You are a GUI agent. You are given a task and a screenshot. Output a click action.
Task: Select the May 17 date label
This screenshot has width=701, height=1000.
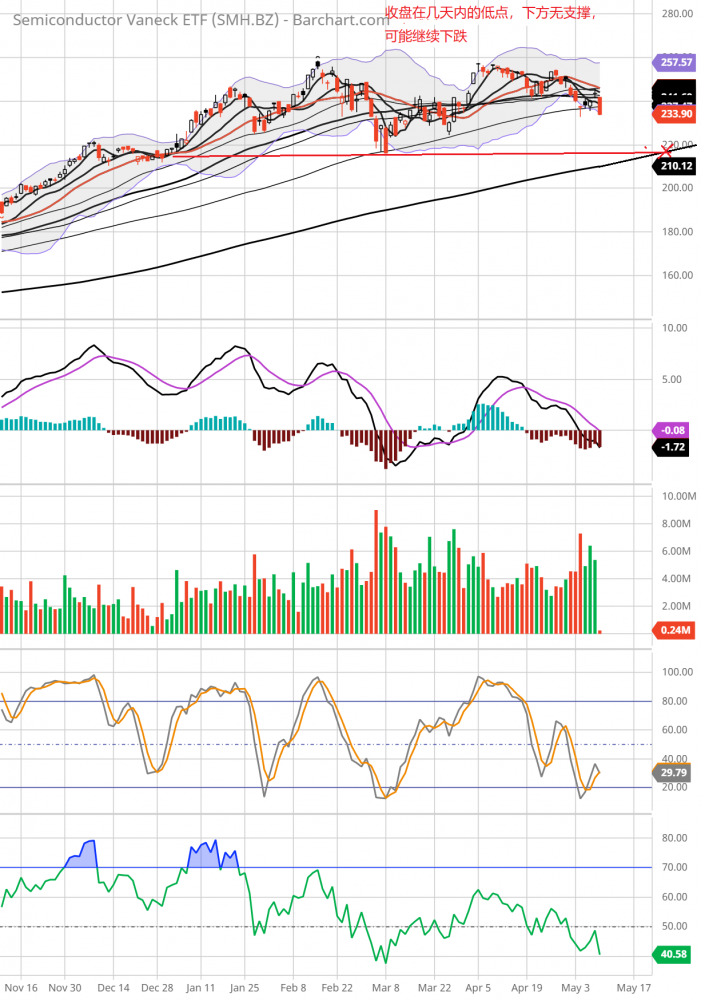tap(632, 986)
